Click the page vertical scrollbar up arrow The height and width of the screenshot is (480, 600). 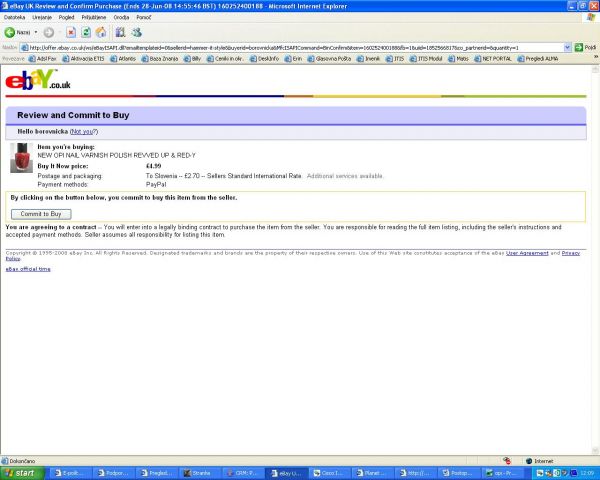[x=595, y=69]
